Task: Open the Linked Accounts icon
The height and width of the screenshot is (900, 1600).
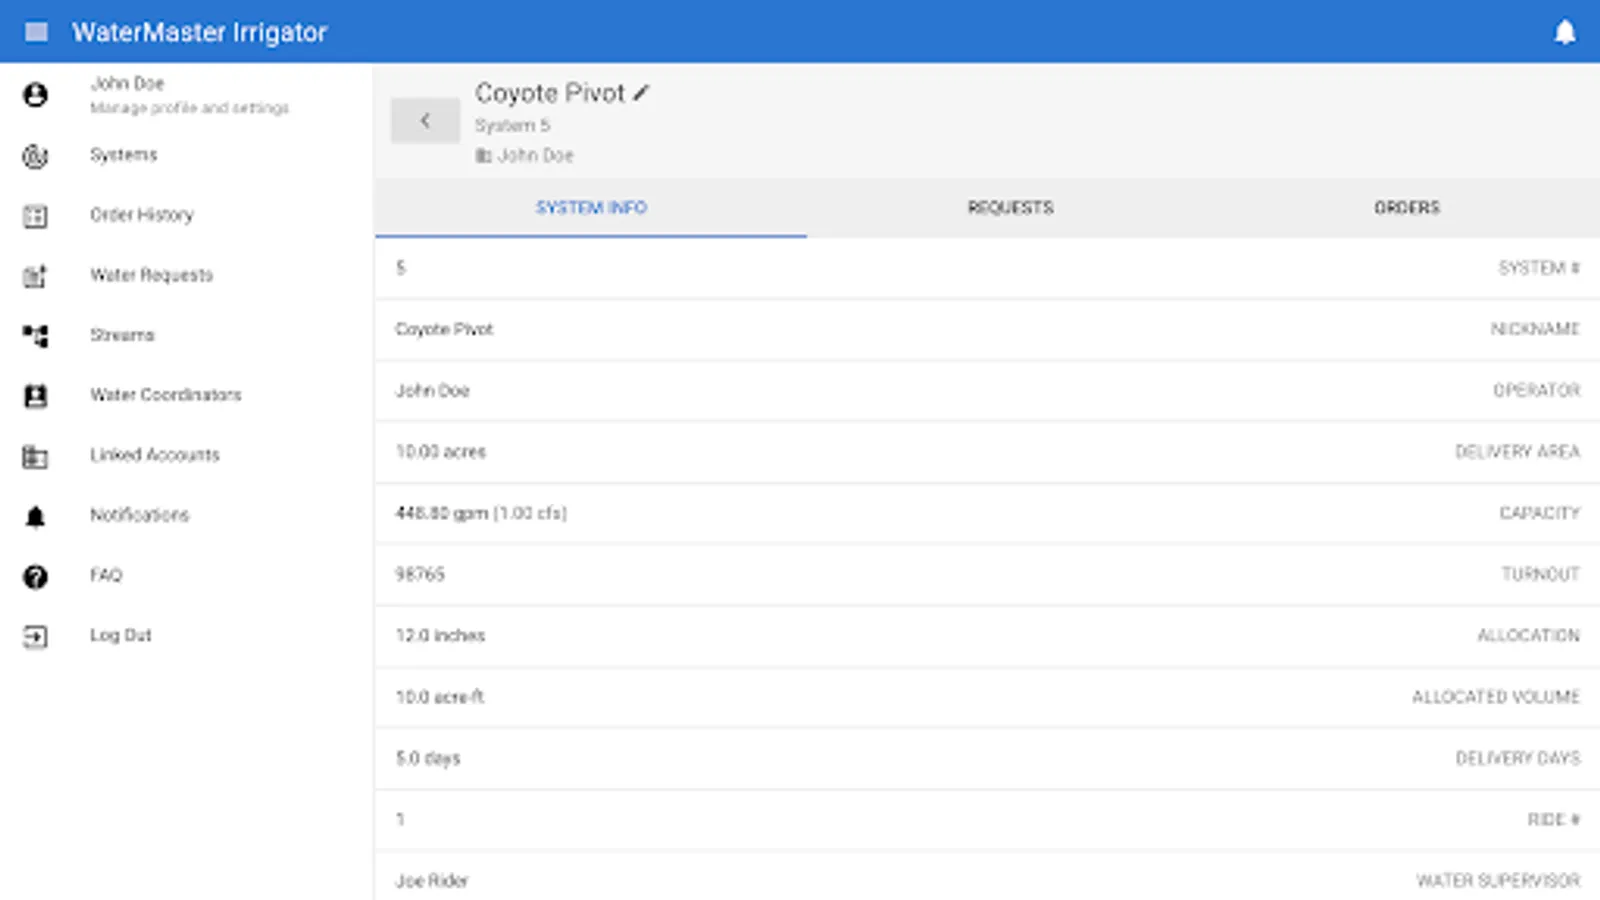Action: (36, 455)
